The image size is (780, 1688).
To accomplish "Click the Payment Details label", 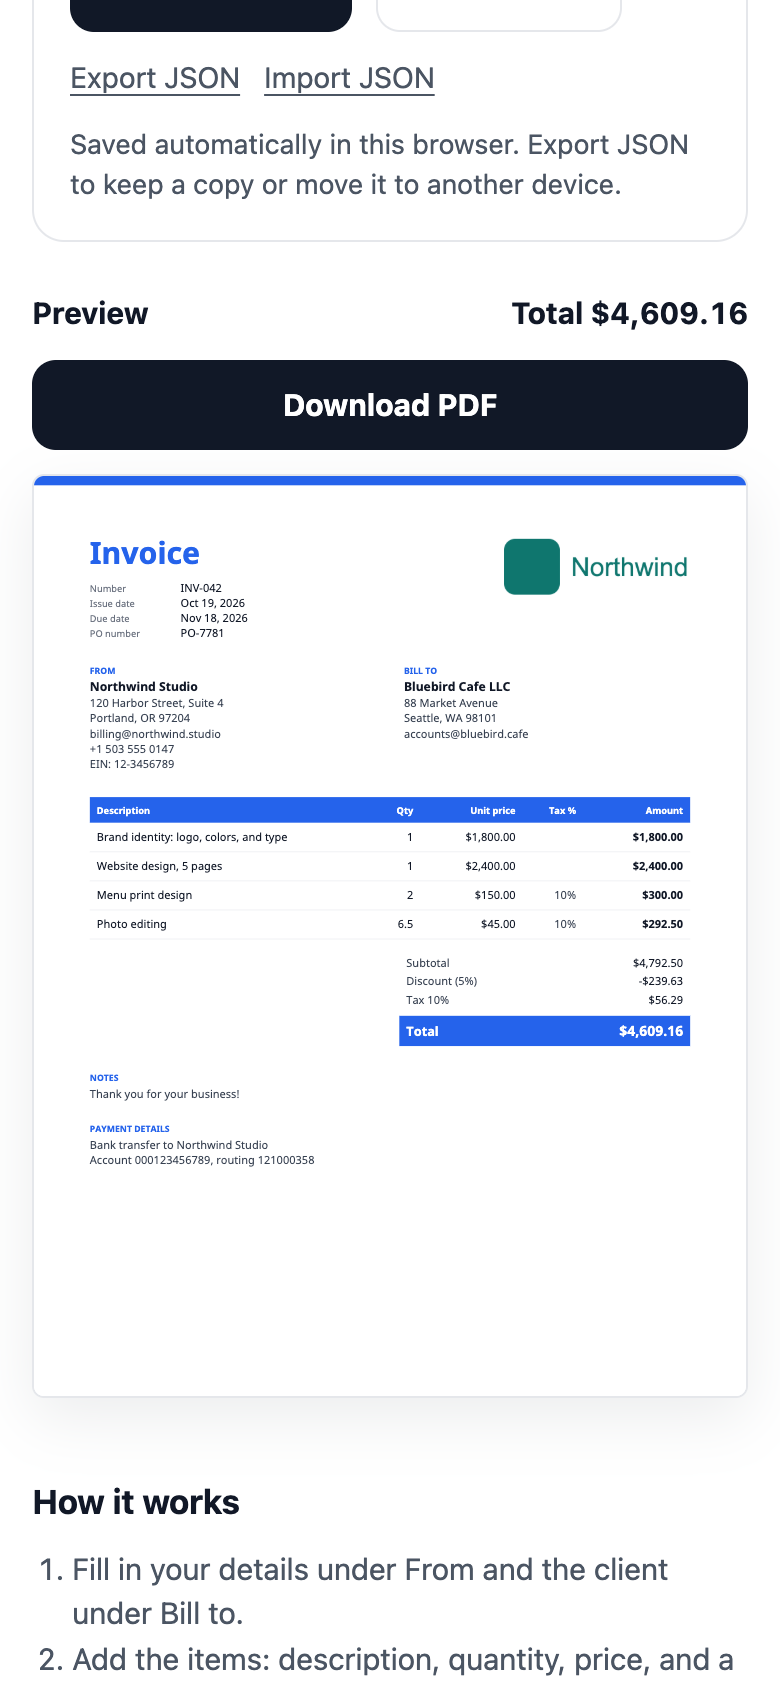I will (130, 1129).
